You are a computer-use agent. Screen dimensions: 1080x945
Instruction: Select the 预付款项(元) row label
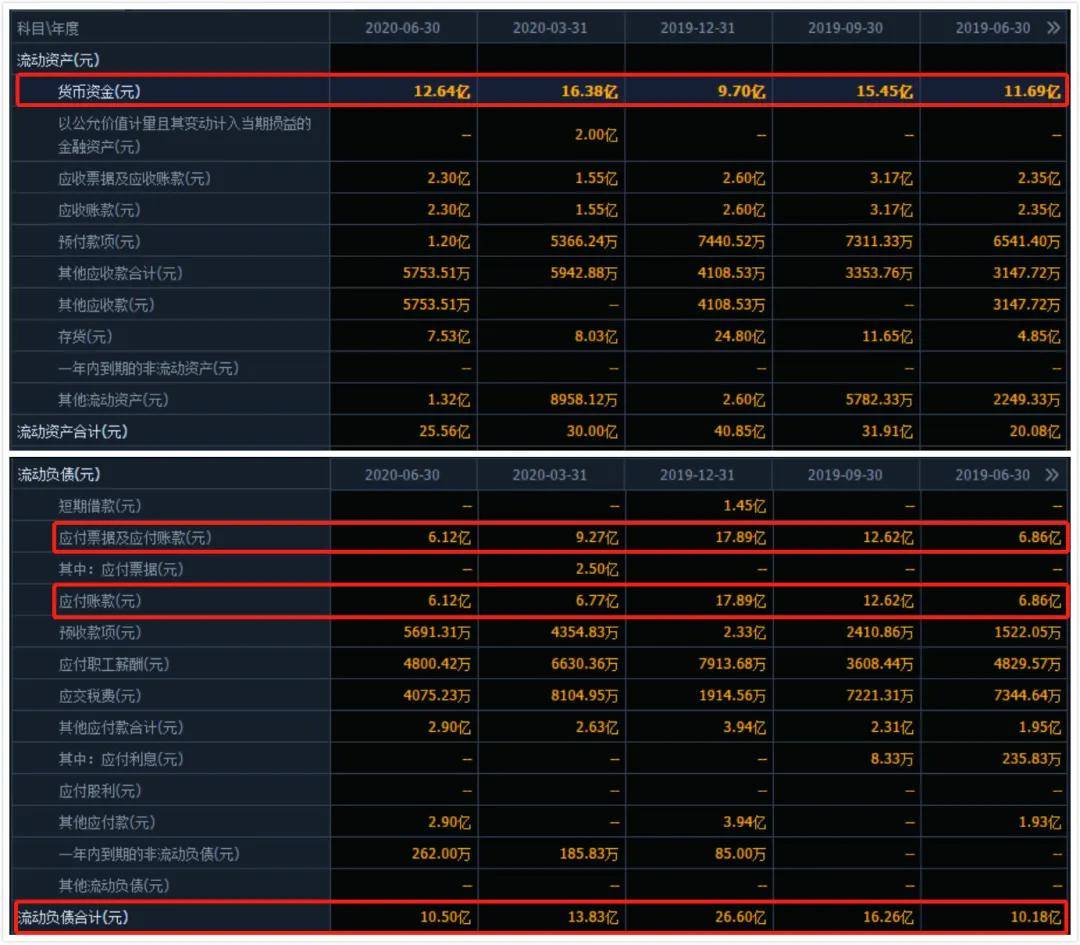click(99, 242)
